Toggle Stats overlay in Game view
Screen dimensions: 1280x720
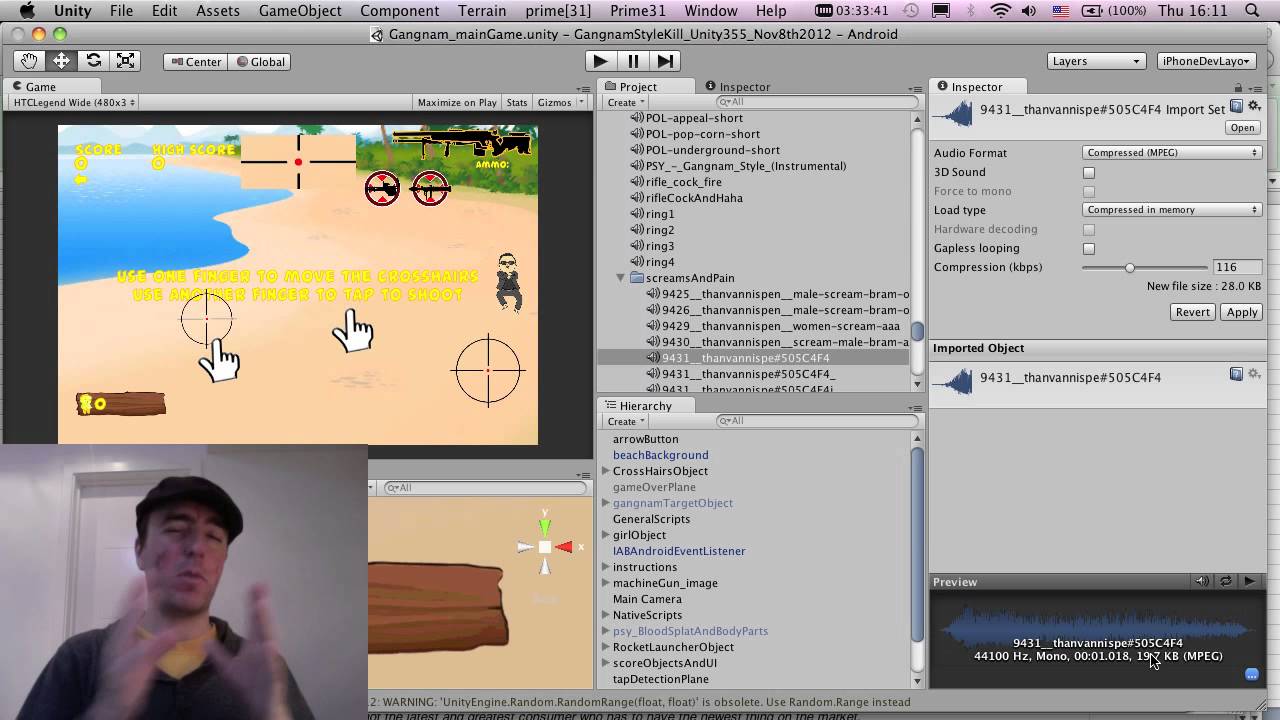[x=517, y=102]
